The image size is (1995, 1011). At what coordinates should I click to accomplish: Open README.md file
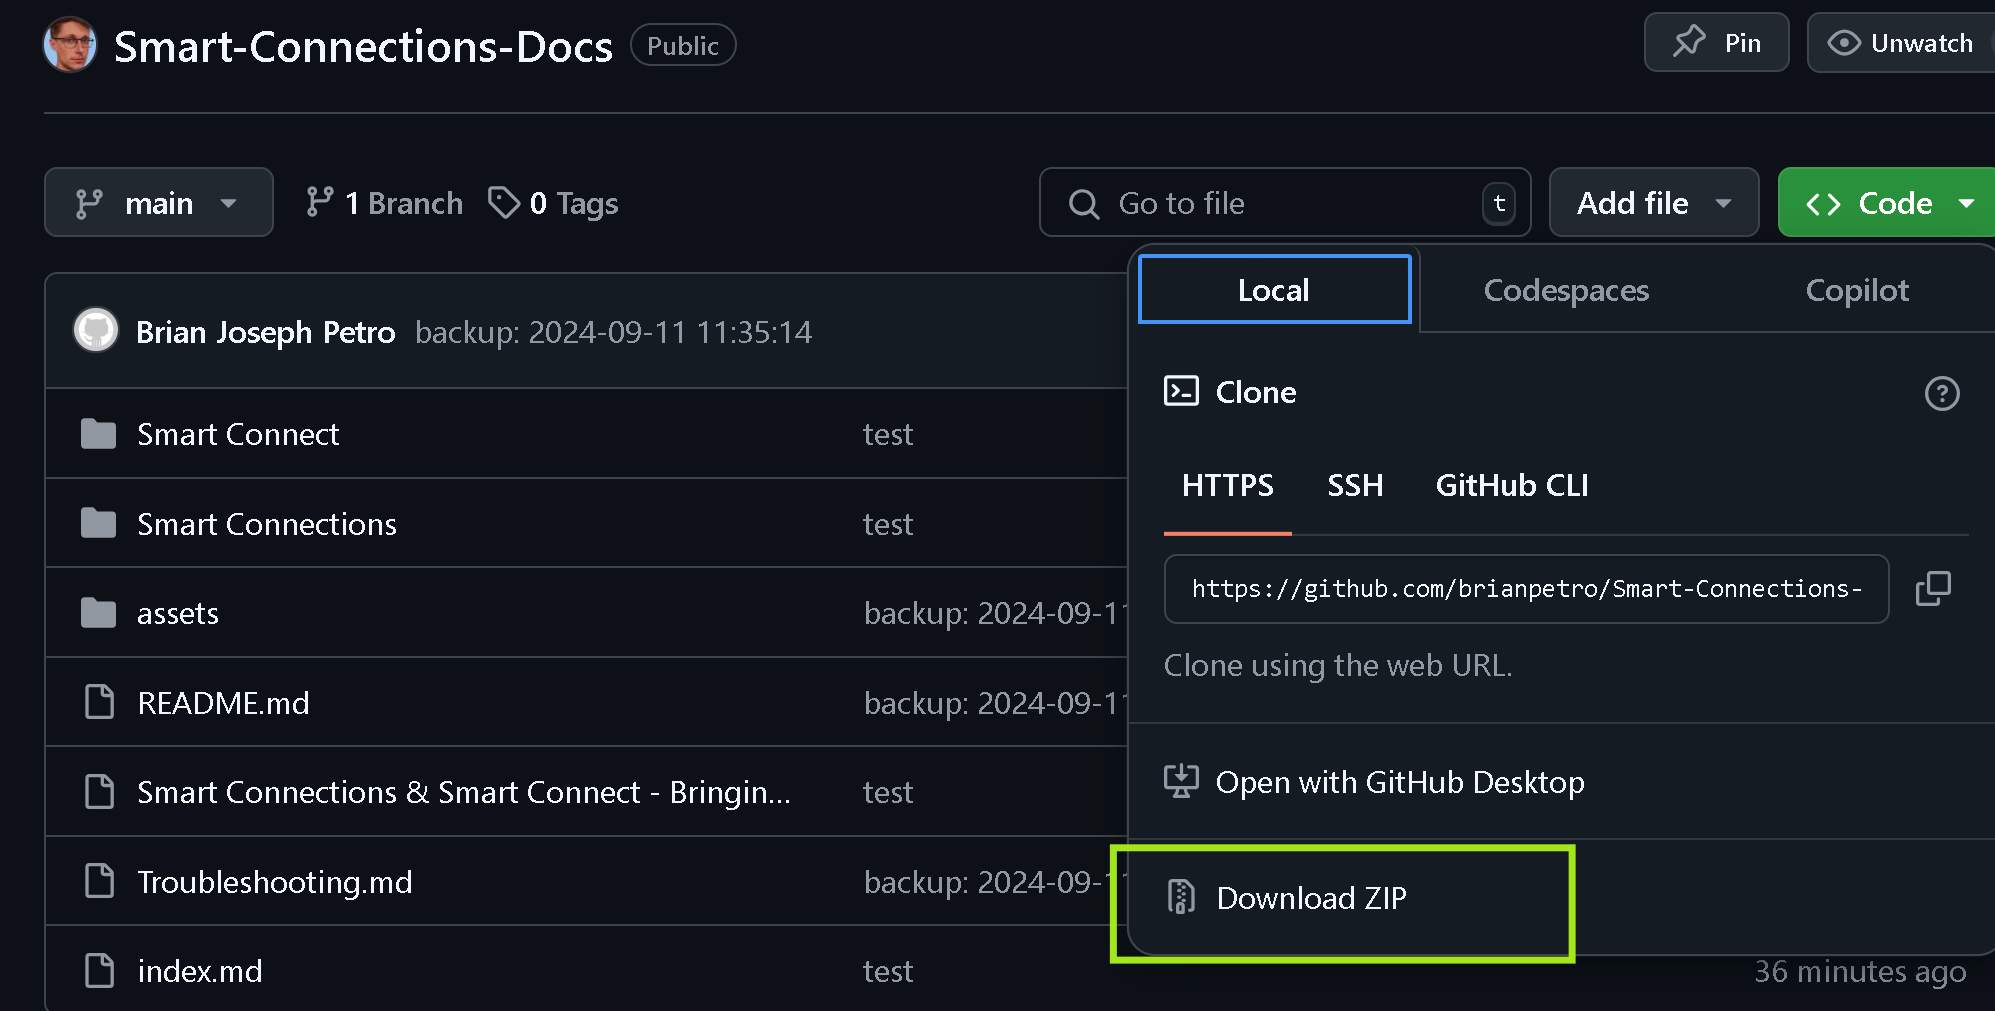(223, 703)
